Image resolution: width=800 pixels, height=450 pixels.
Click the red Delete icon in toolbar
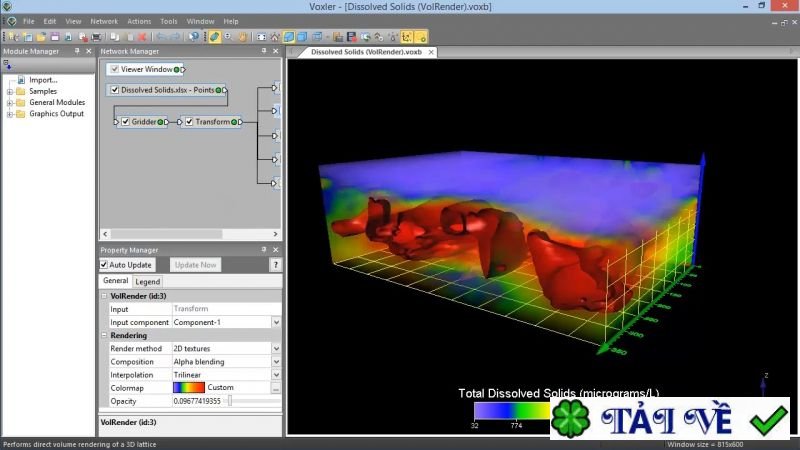coord(144,37)
